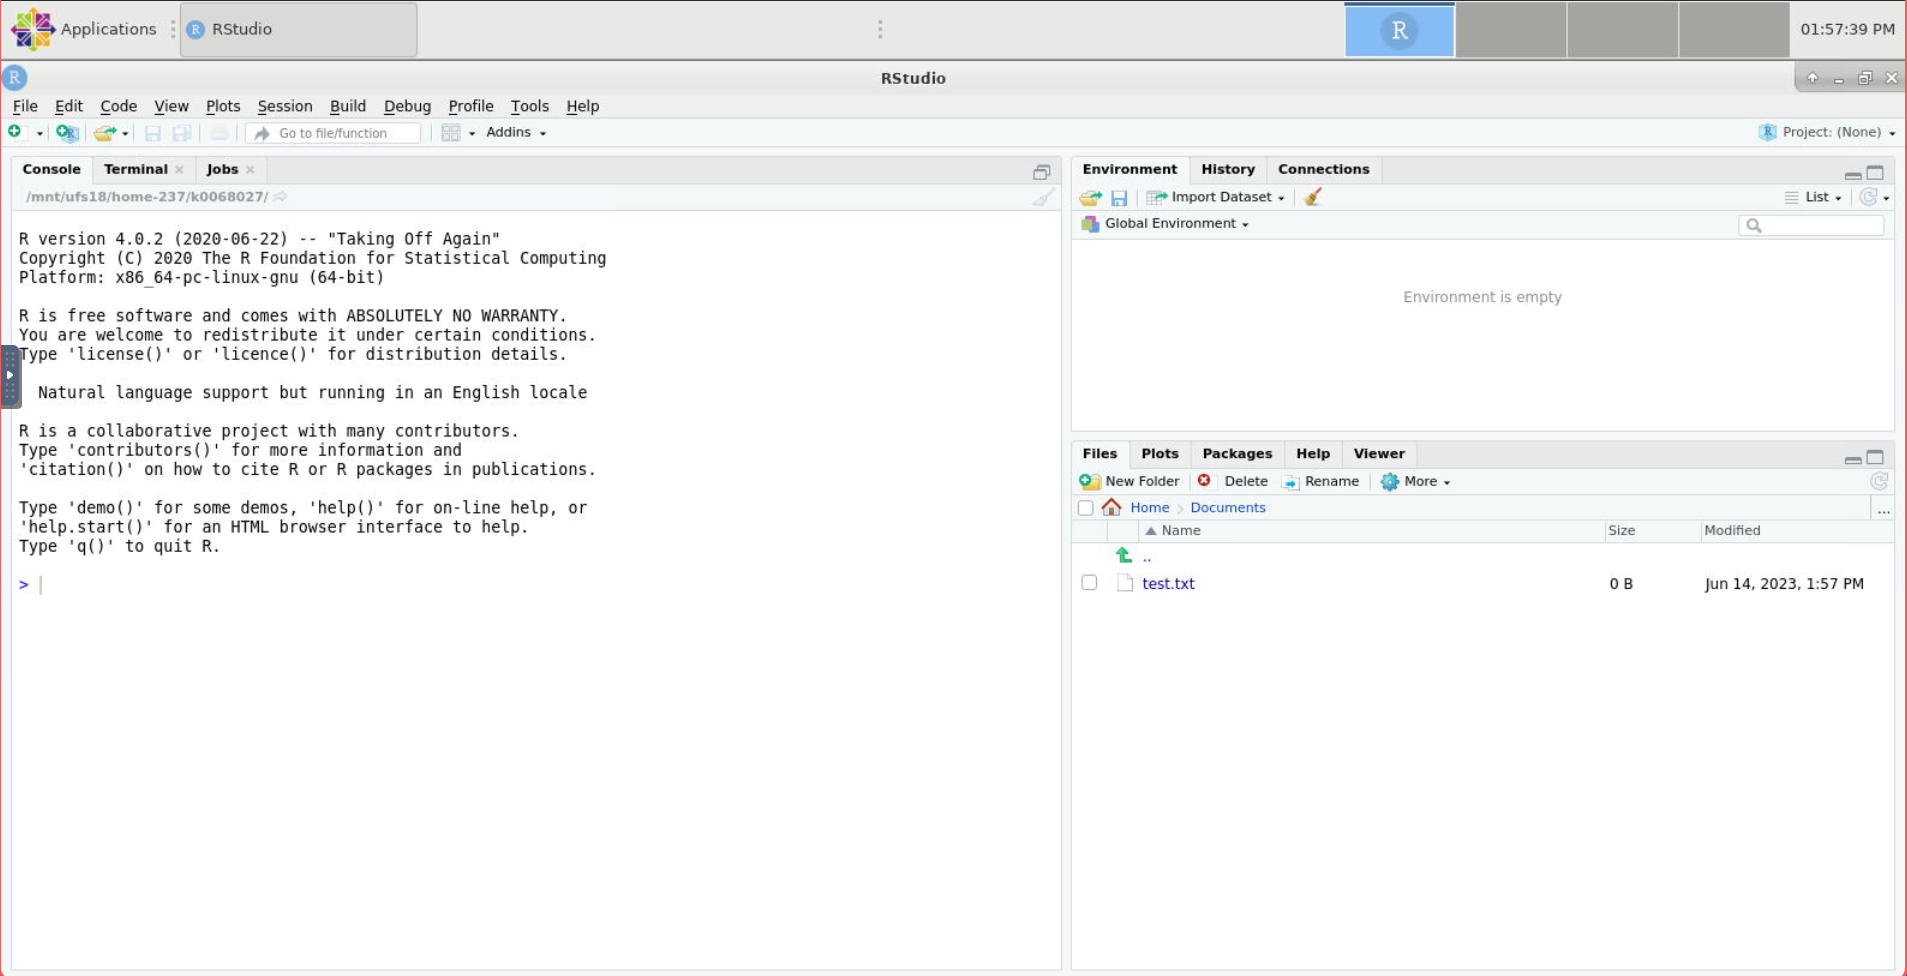Toggle the select all files checkbox
The height and width of the screenshot is (976, 1907).
[1086, 508]
